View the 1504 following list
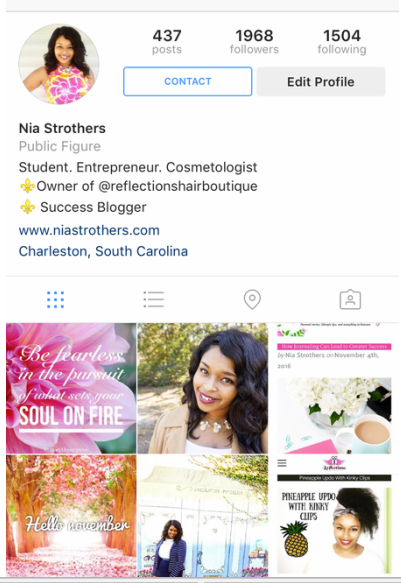This screenshot has width=401, height=583. click(x=342, y=41)
